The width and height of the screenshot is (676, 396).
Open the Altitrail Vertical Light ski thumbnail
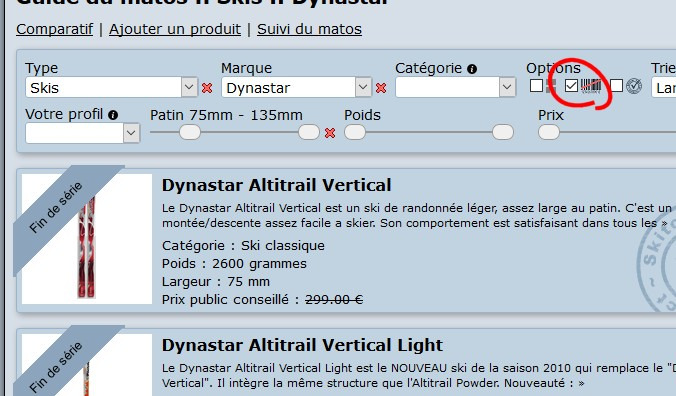87,365
